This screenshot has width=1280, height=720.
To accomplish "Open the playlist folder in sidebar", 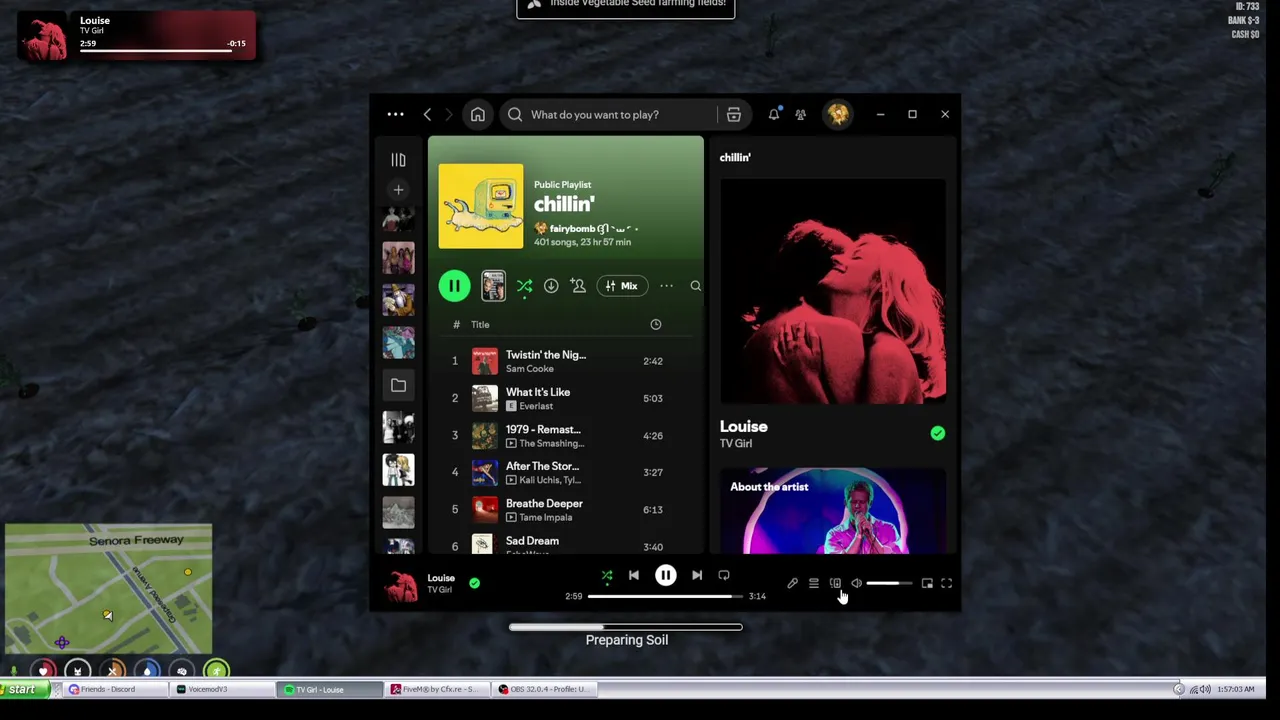I will (x=398, y=385).
